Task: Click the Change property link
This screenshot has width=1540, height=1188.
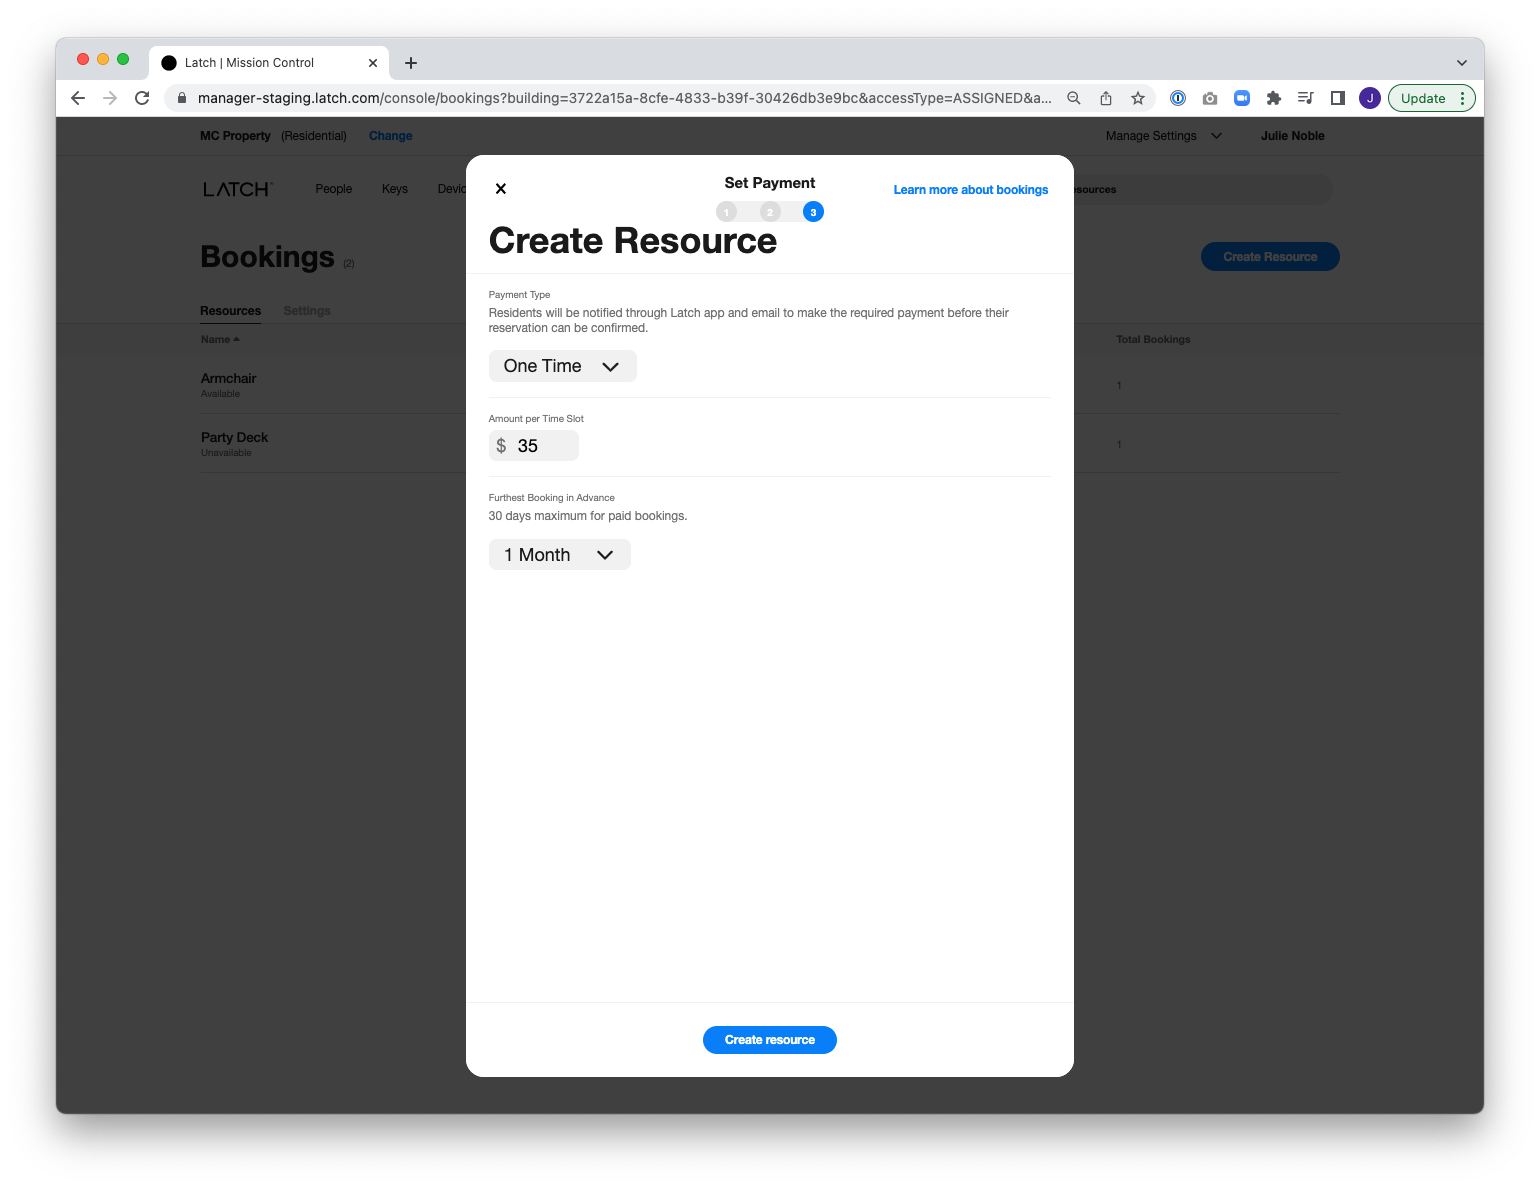Action: click(390, 136)
